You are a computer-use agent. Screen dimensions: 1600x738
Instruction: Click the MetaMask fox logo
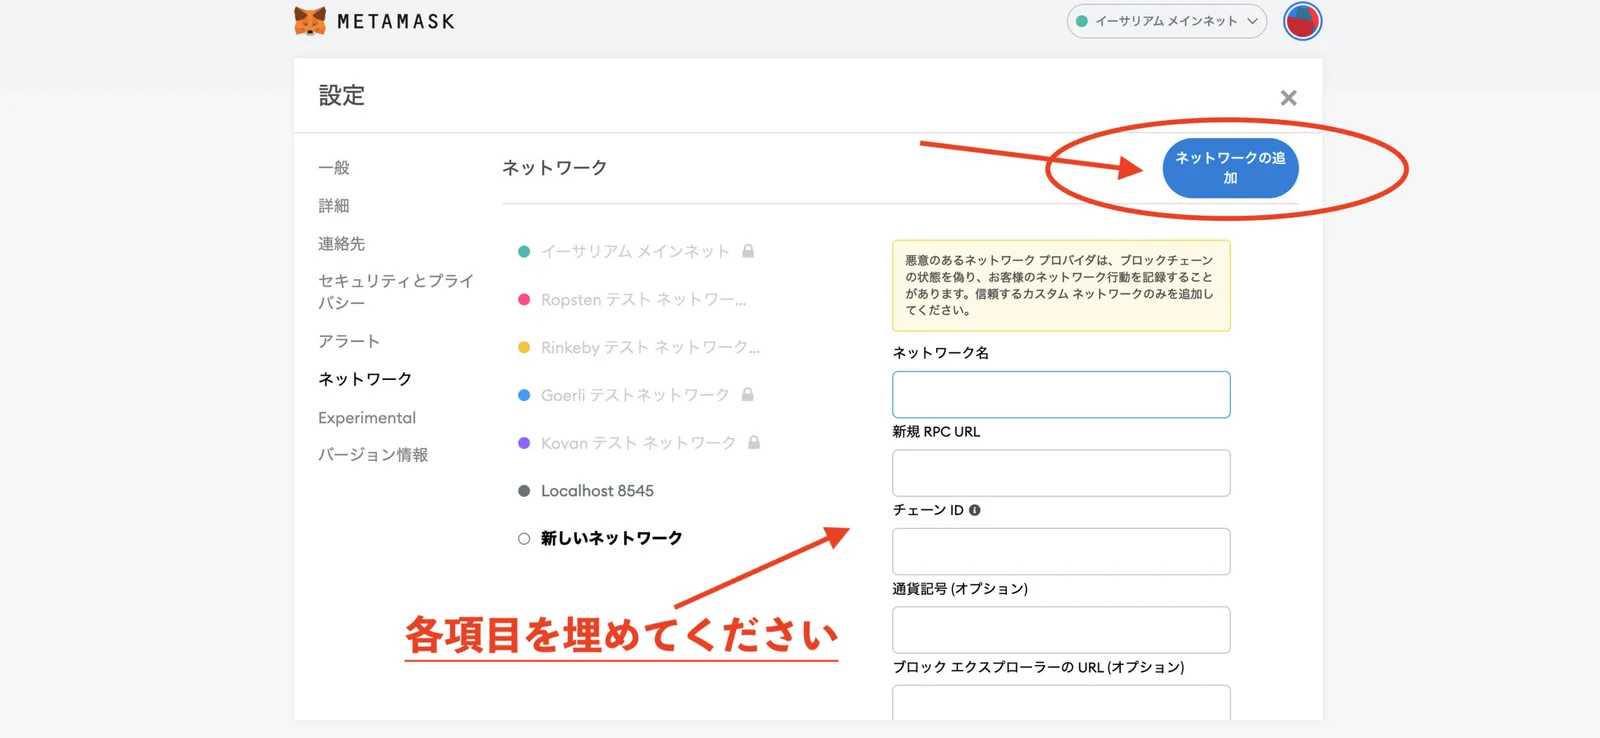click(310, 21)
